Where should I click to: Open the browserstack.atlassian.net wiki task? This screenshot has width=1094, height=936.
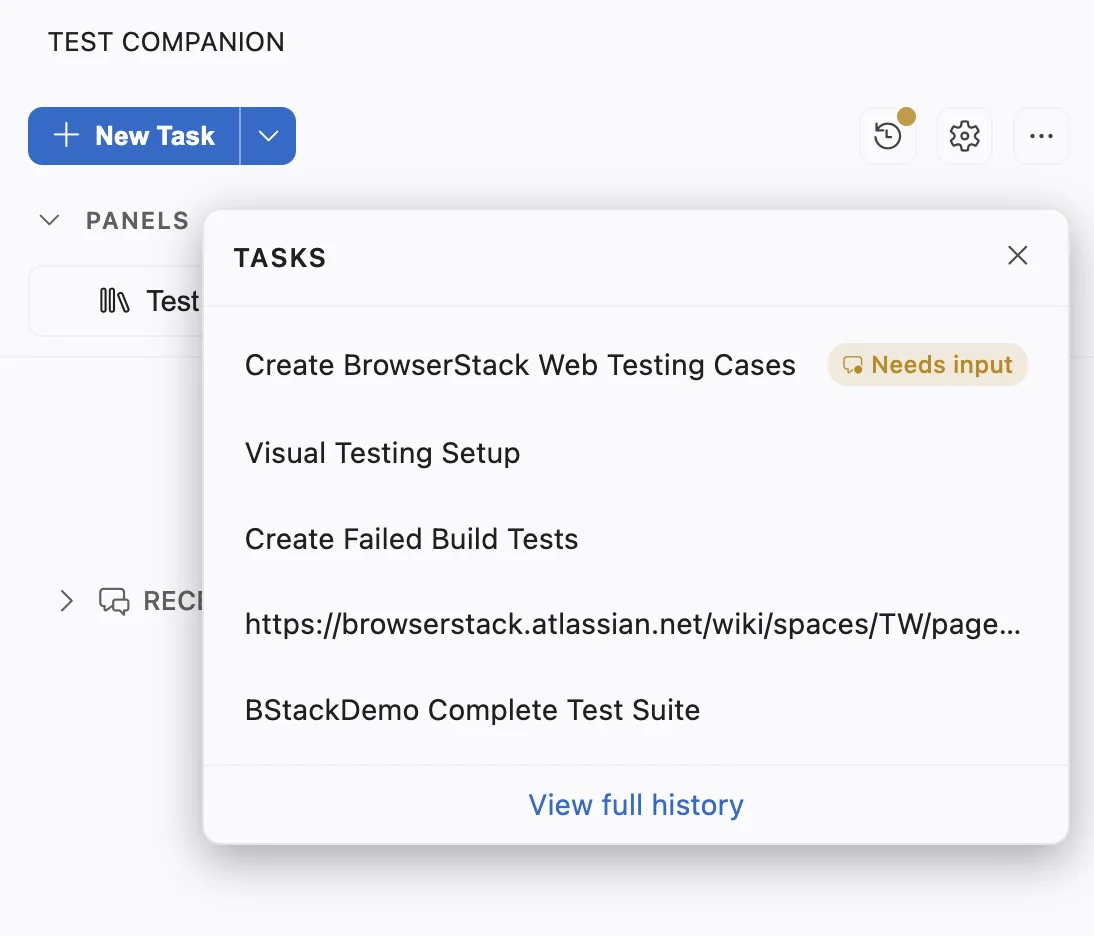click(x=633, y=624)
